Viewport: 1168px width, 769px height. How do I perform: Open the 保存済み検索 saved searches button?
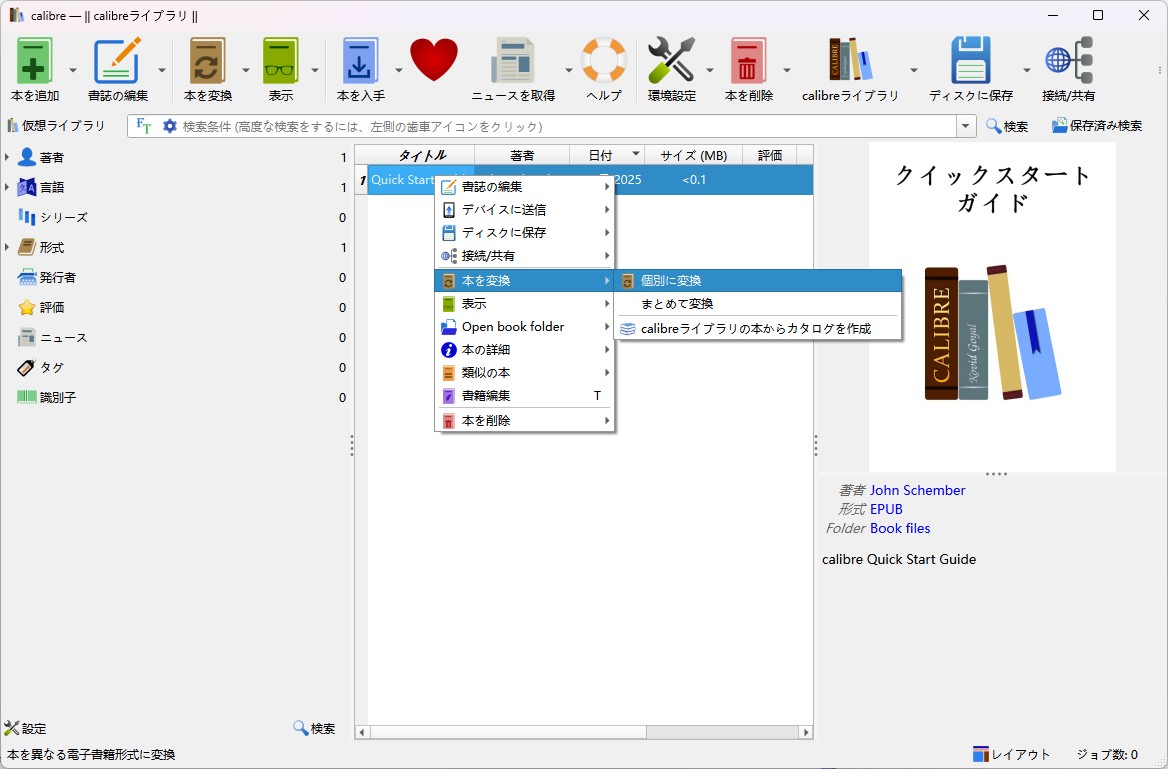(1096, 126)
